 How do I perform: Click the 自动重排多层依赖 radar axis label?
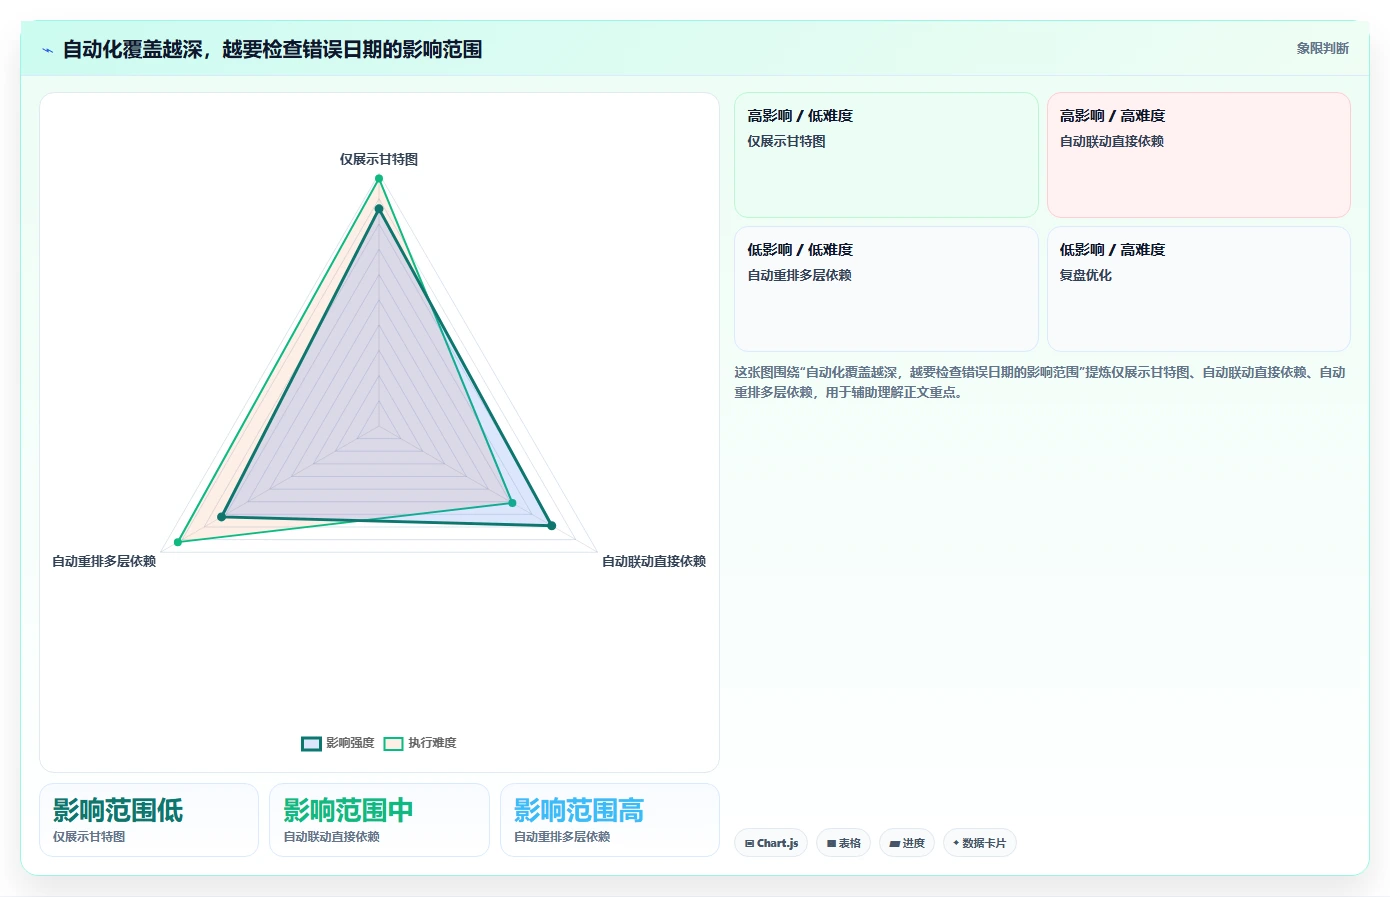click(104, 561)
